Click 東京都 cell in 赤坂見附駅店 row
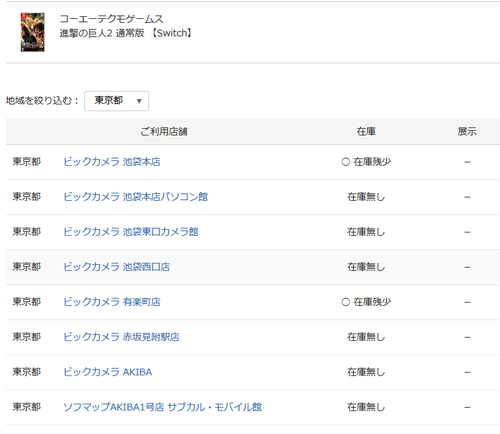Viewport: 500px width, 434px height. point(27,337)
